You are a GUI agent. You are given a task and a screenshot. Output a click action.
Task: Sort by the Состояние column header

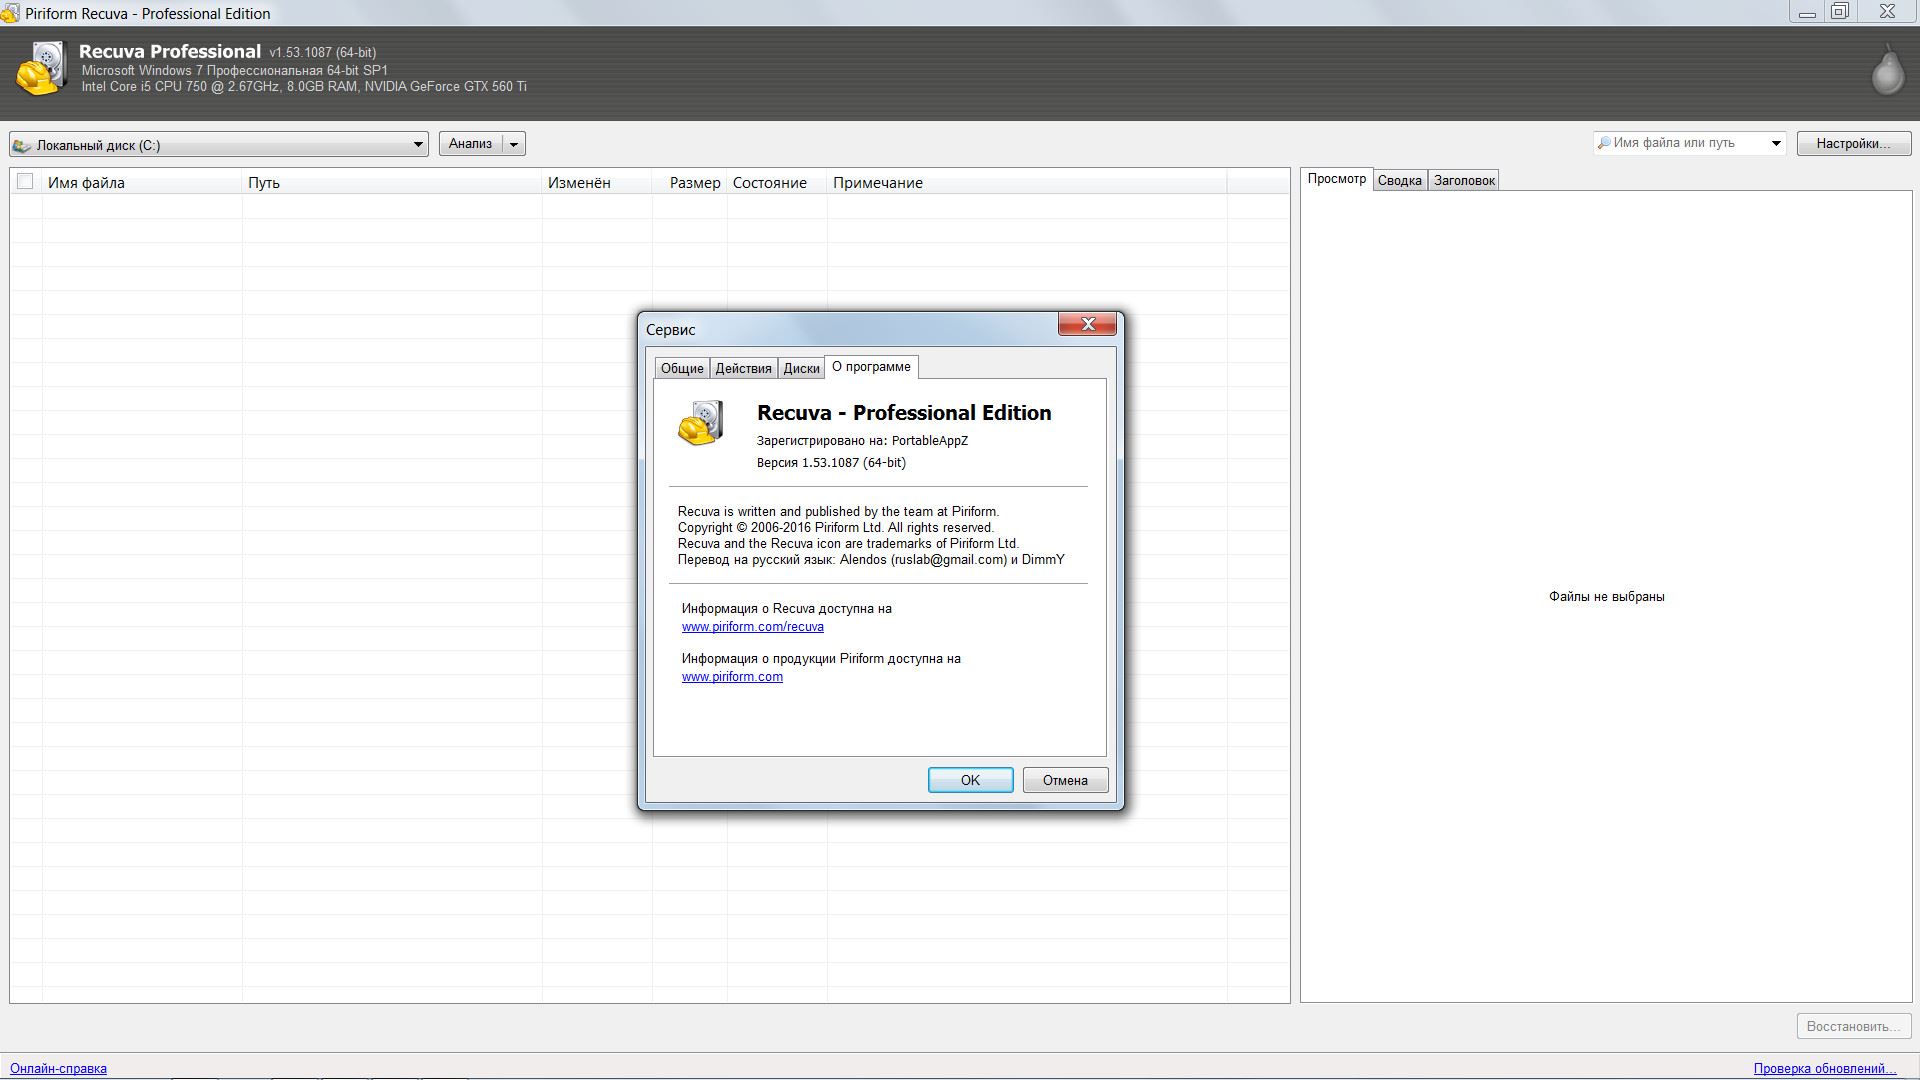(777, 182)
